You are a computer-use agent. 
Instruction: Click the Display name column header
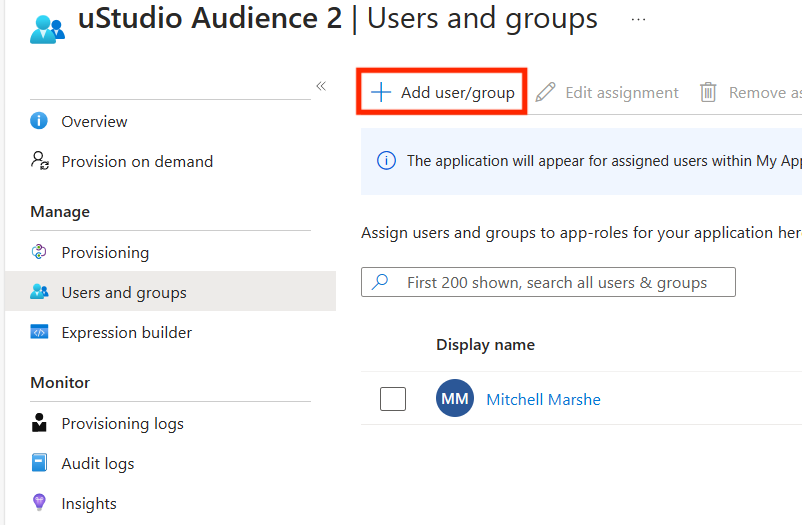[485, 345]
